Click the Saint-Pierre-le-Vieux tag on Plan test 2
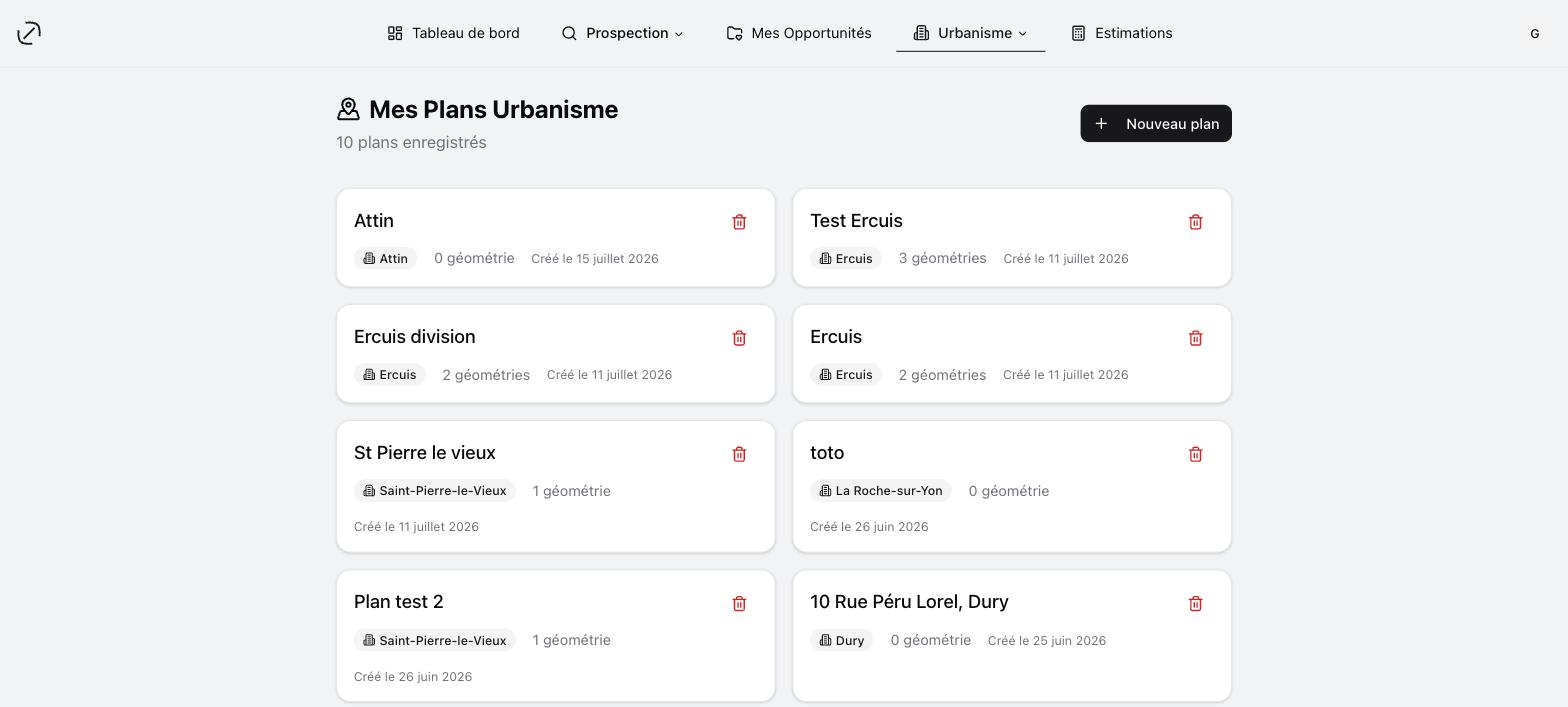 (x=435, y=640)
